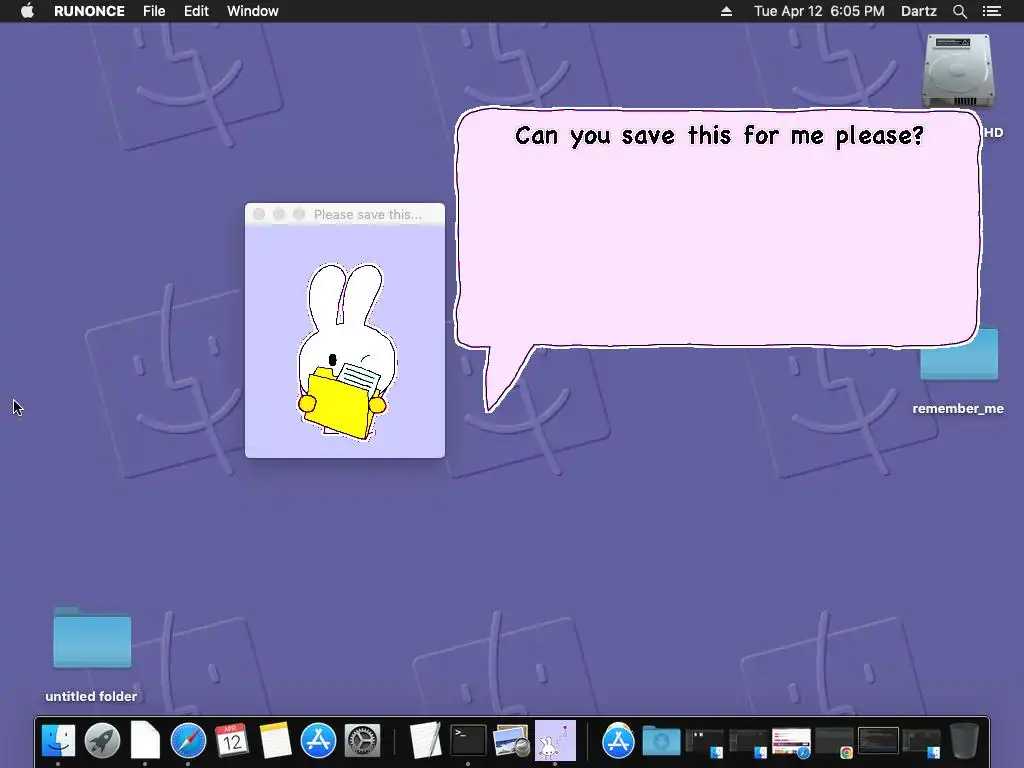Open the Trash in dock
This screenshot has height=768, width=1024.
pos(965,741)
